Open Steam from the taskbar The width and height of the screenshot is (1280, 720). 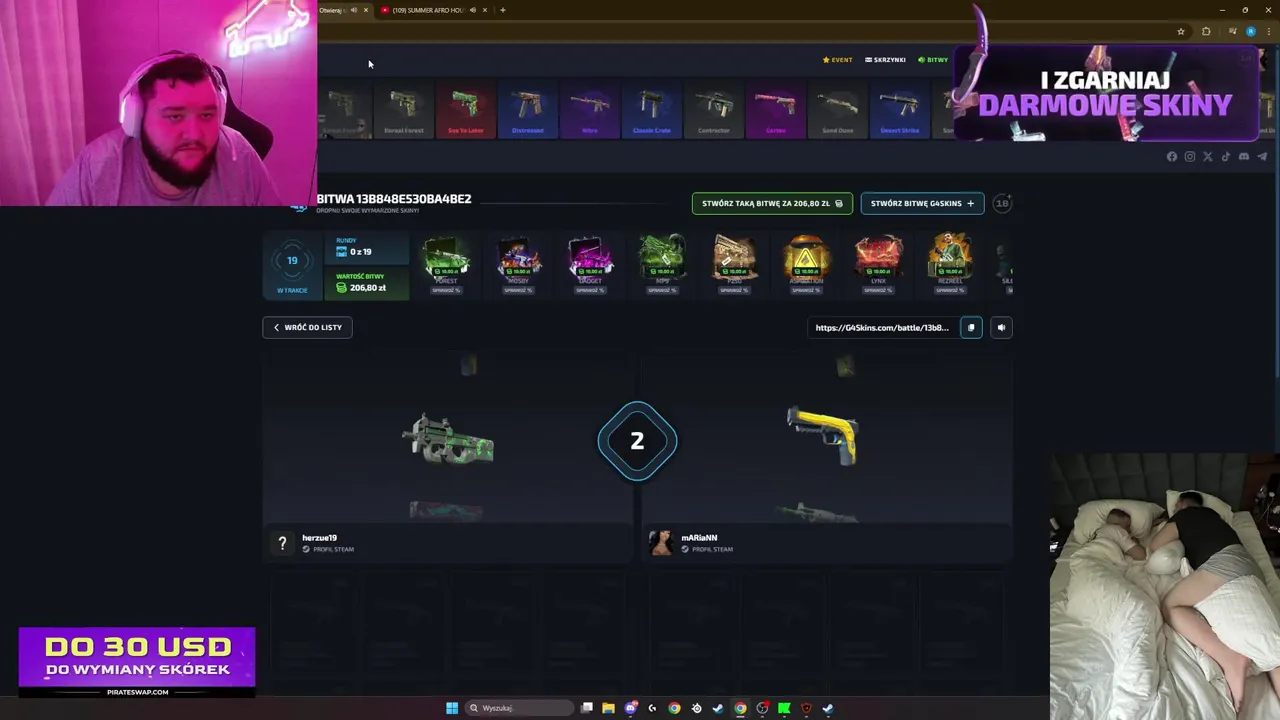coord(718,708)
